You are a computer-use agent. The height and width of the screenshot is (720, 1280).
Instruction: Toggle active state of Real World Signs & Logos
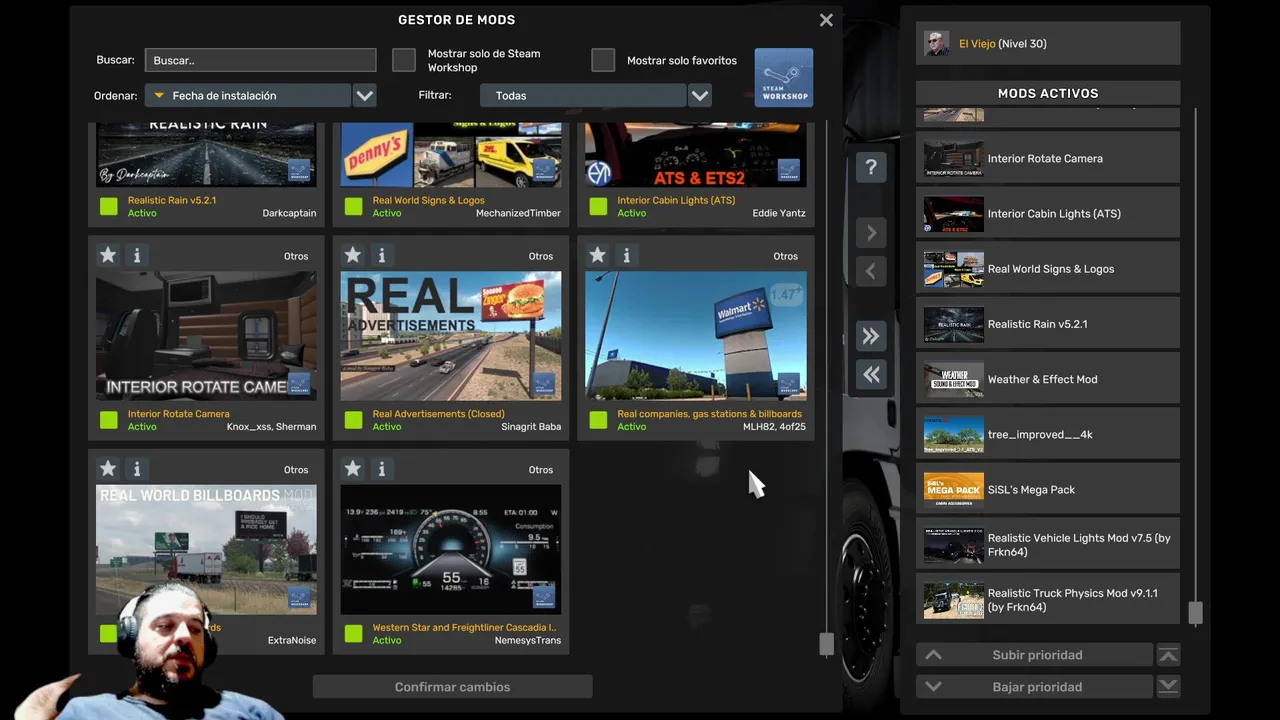pos(353,206)
